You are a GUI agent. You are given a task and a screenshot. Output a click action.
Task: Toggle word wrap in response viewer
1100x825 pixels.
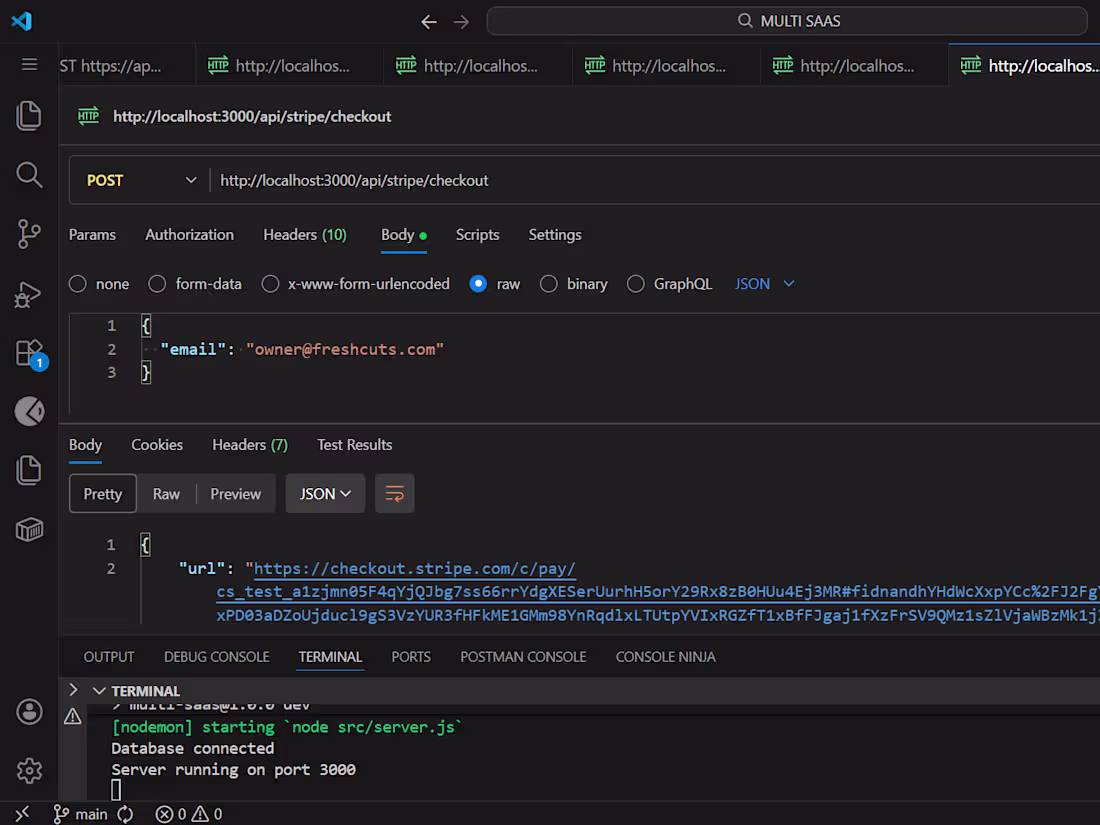click(x=394, y=494)
